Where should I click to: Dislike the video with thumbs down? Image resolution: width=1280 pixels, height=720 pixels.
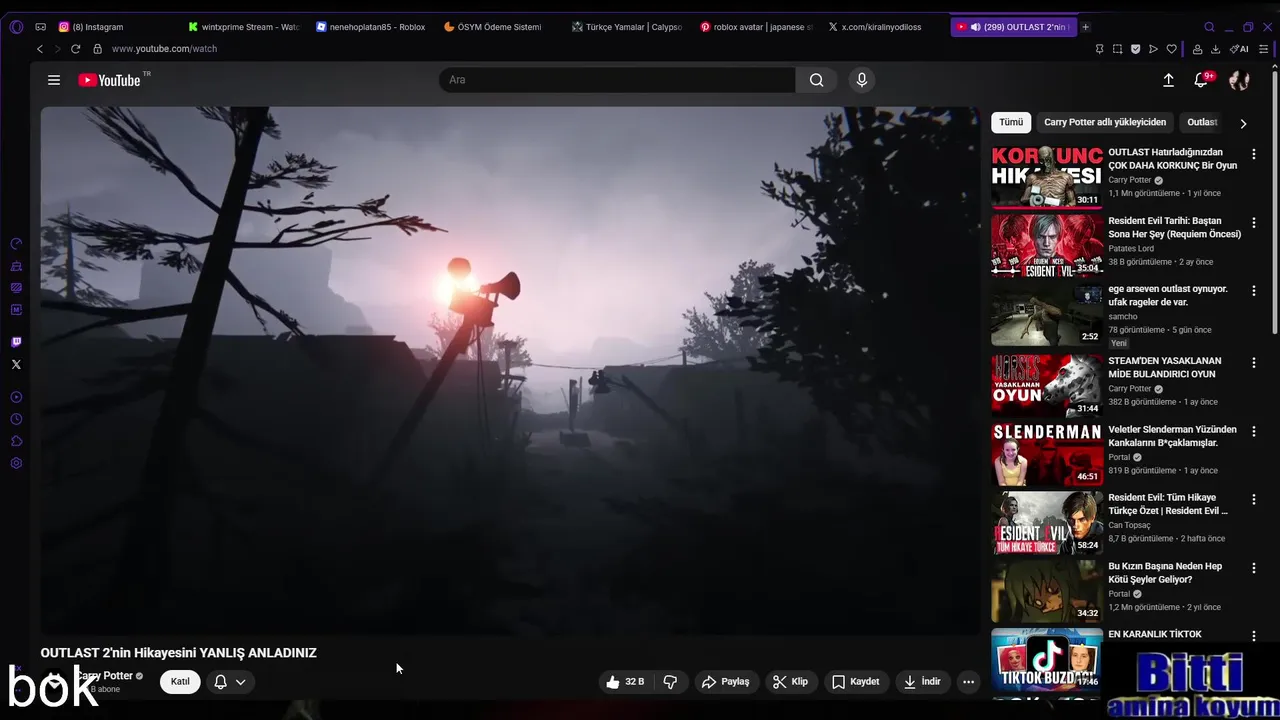pos(671,682)
